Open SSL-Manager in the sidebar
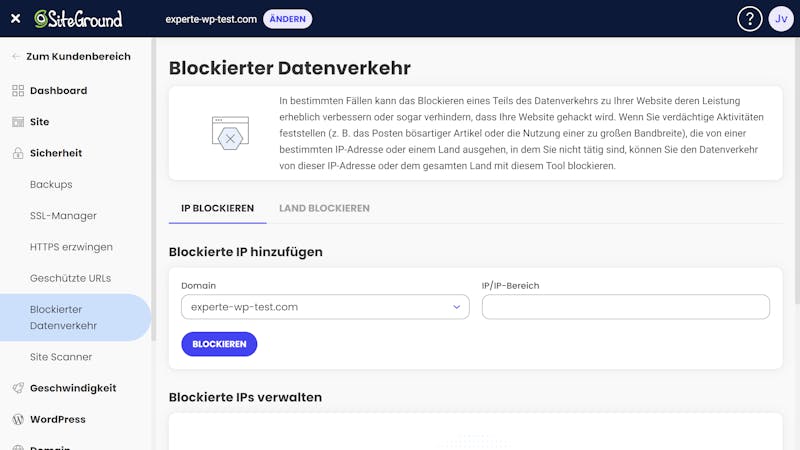Image resolution: width=800 pixels, height=450 pixels. click(x=63, y=216)
